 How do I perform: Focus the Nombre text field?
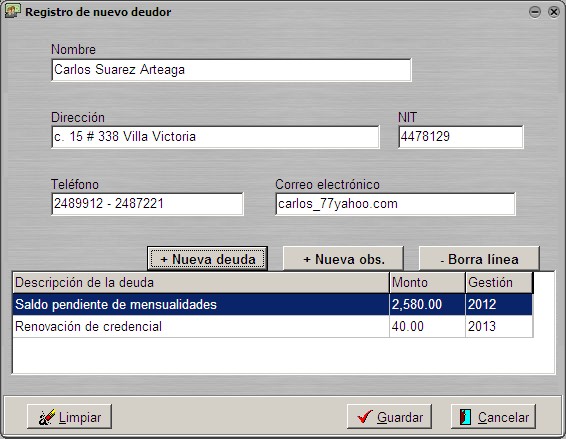coord(231,70)
